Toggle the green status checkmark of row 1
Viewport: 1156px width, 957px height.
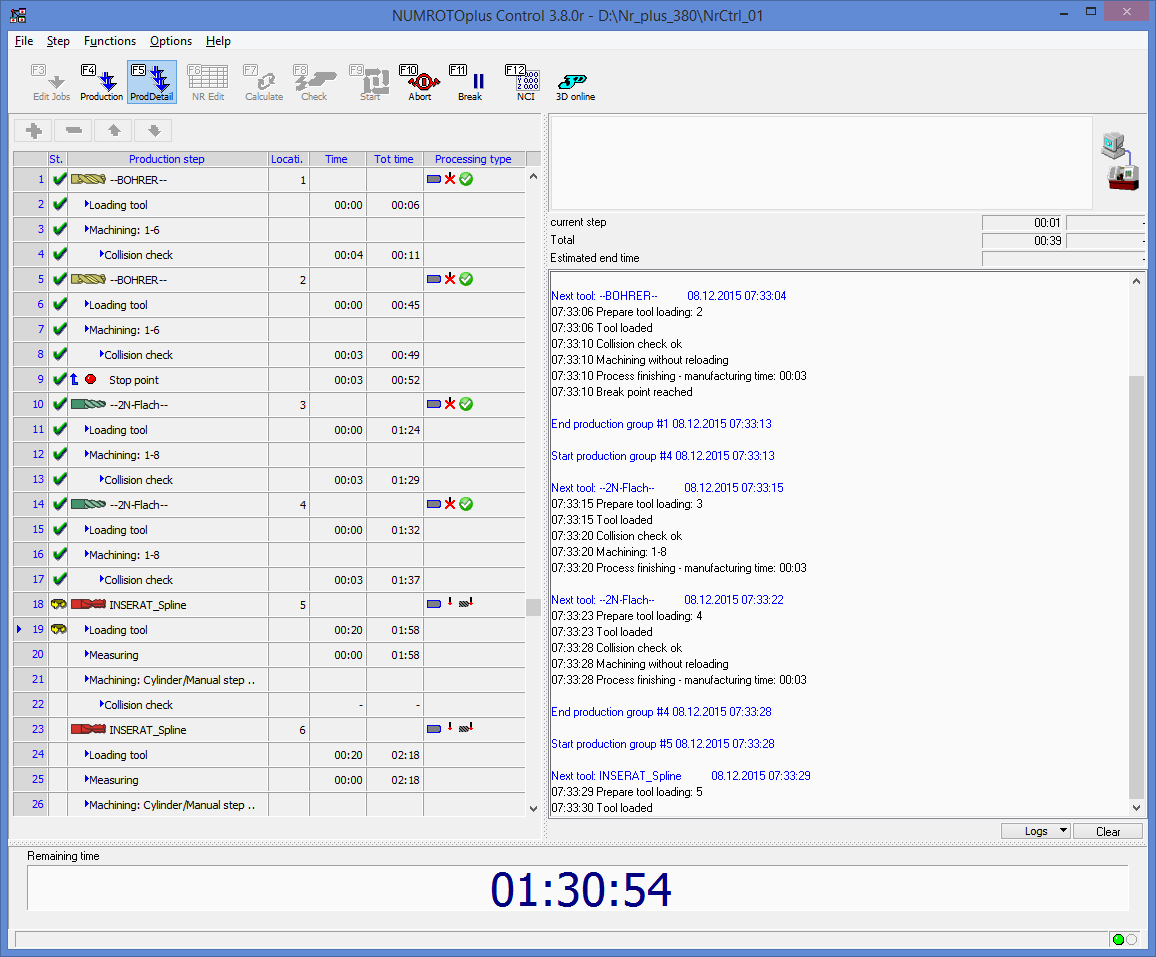click(x=59, y=180)
